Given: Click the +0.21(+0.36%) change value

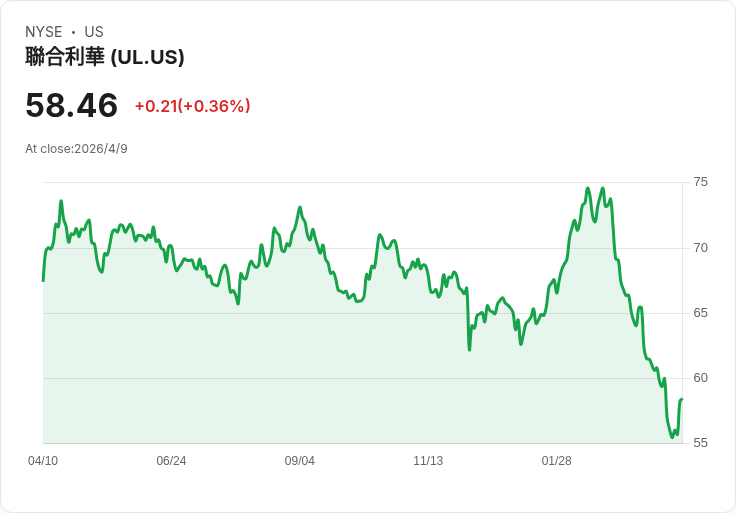Looking at the screenshot, I should [192, 106].
